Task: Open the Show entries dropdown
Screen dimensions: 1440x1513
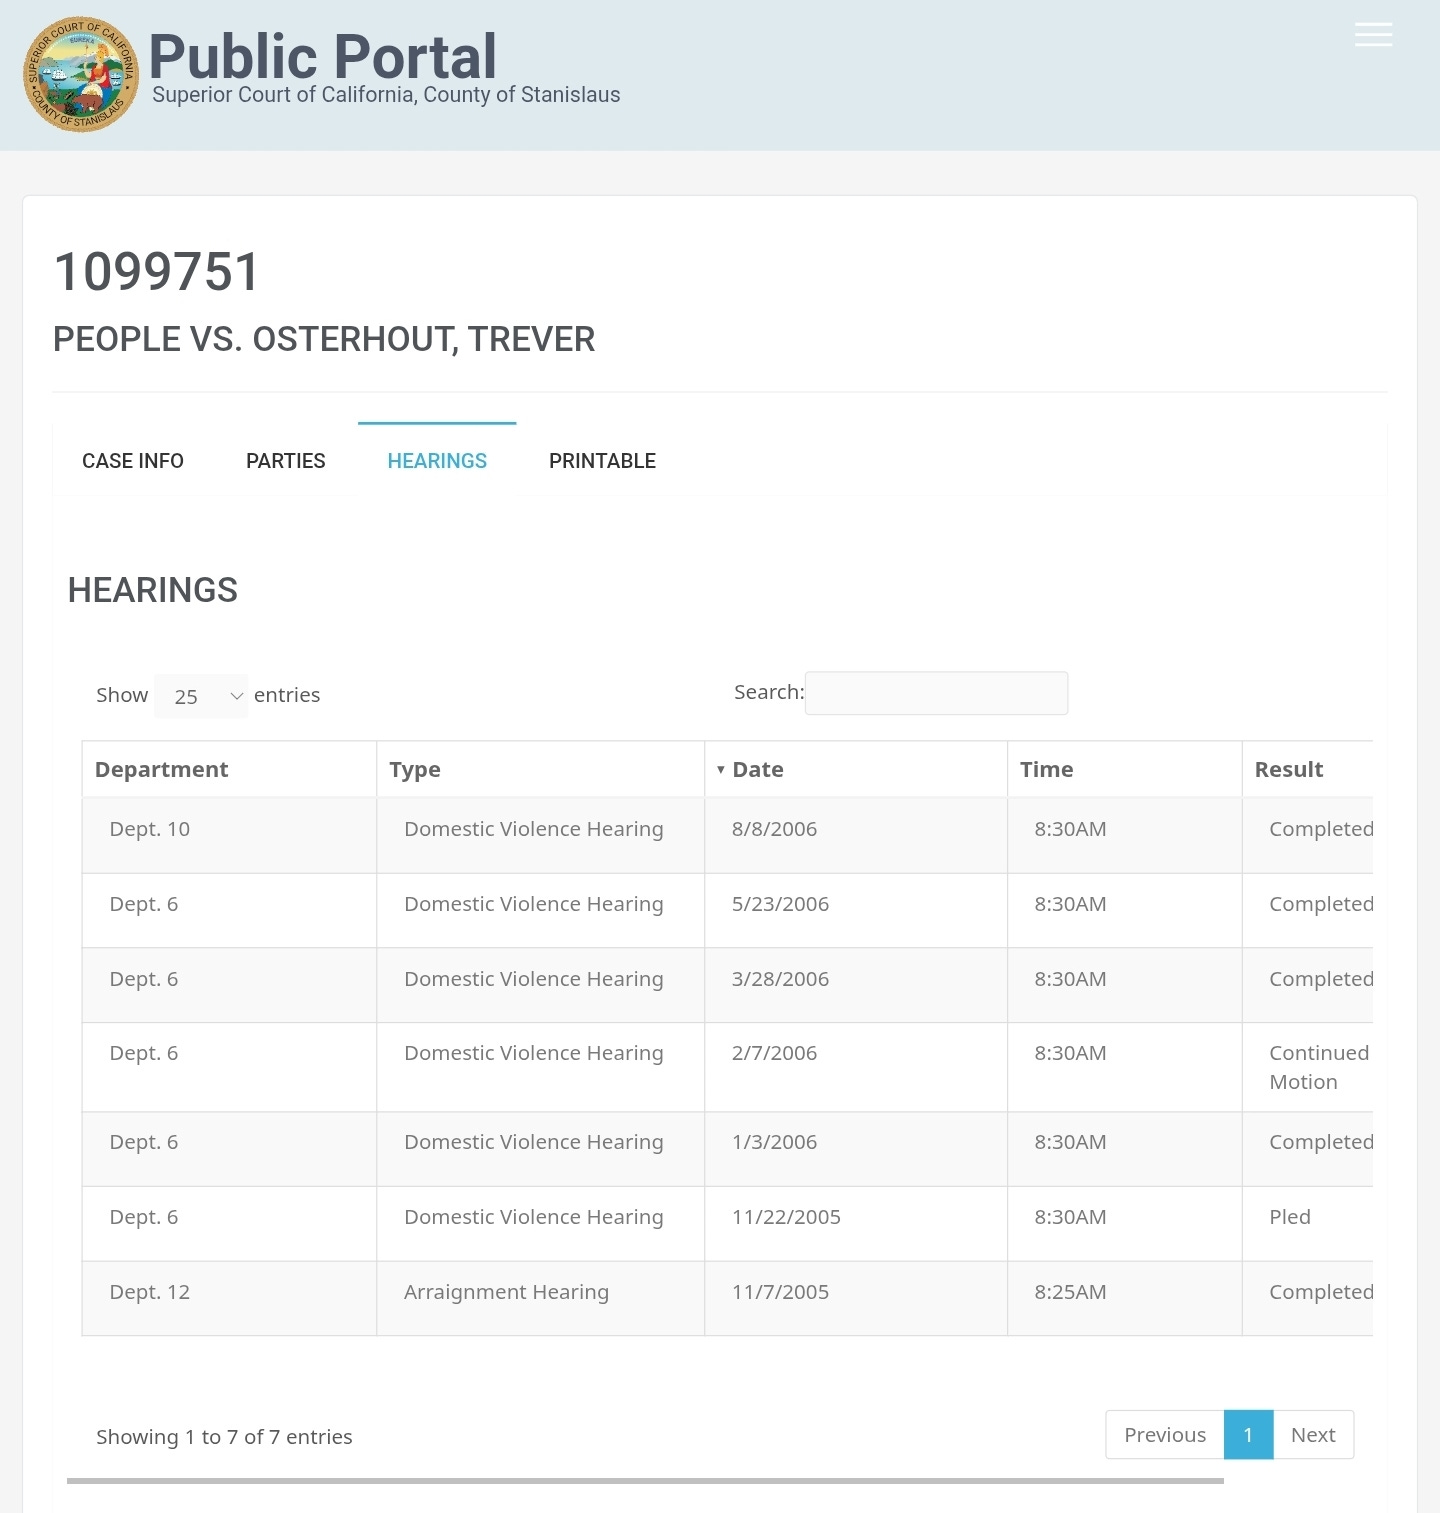Action: (201, 696)
